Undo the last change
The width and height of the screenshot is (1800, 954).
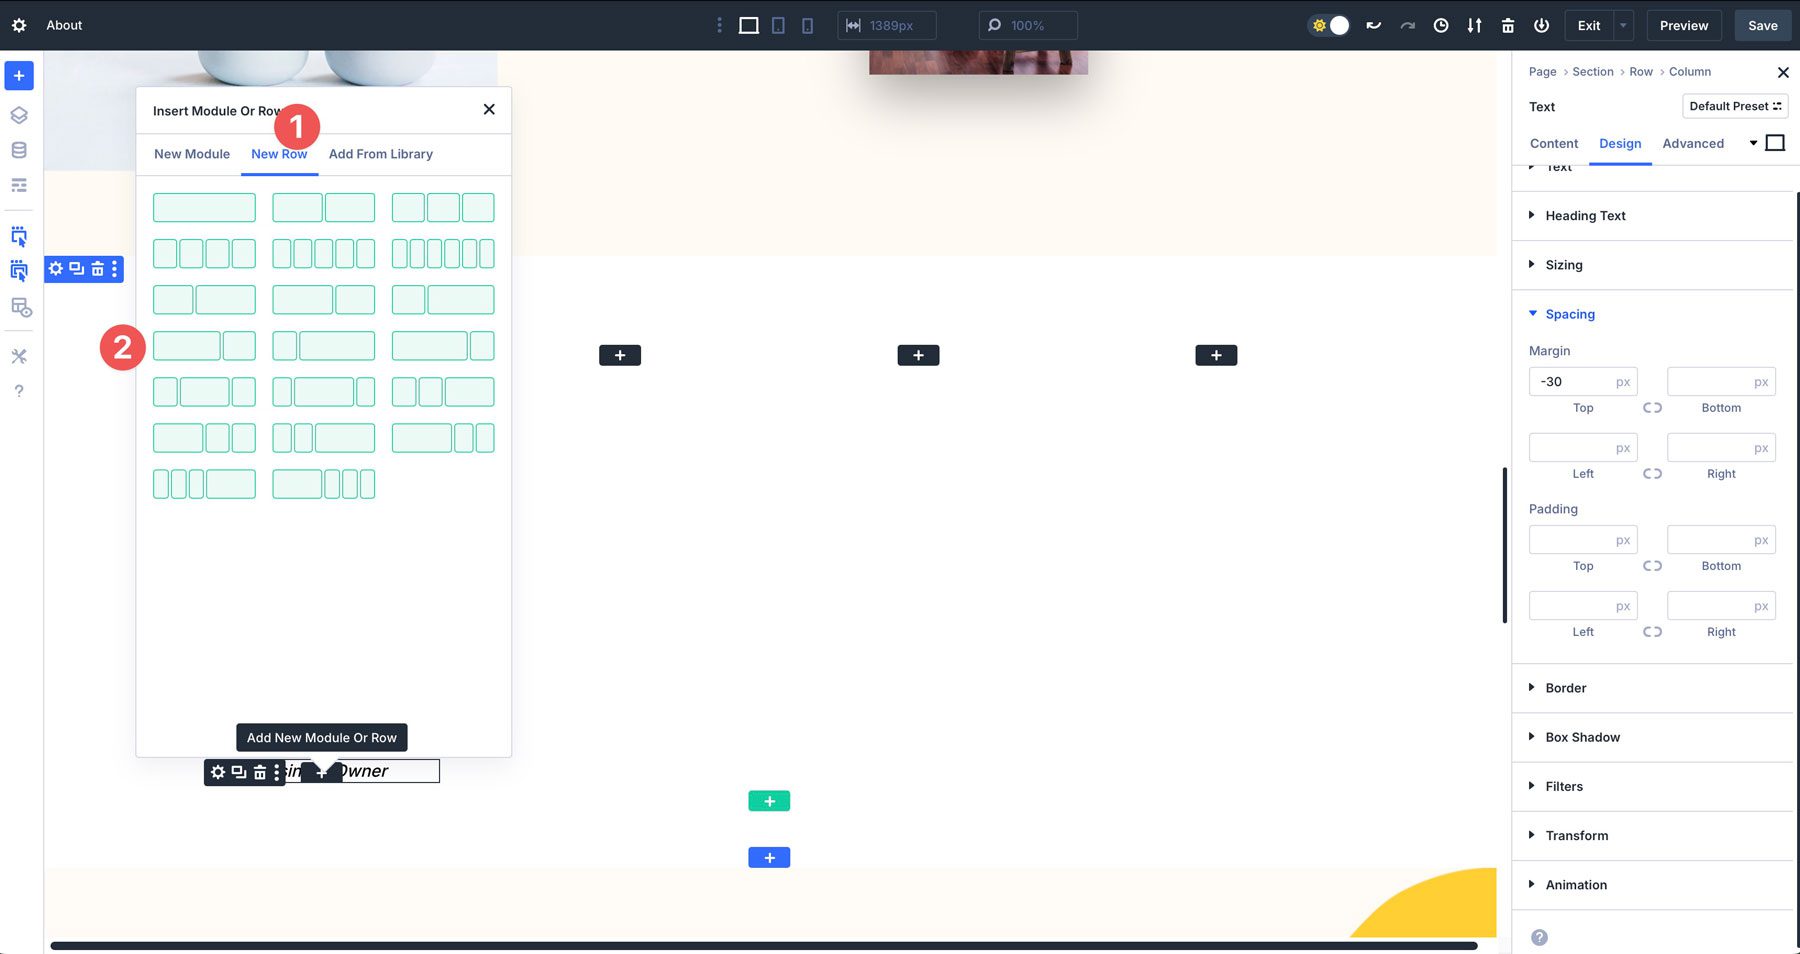[1372, 25]
